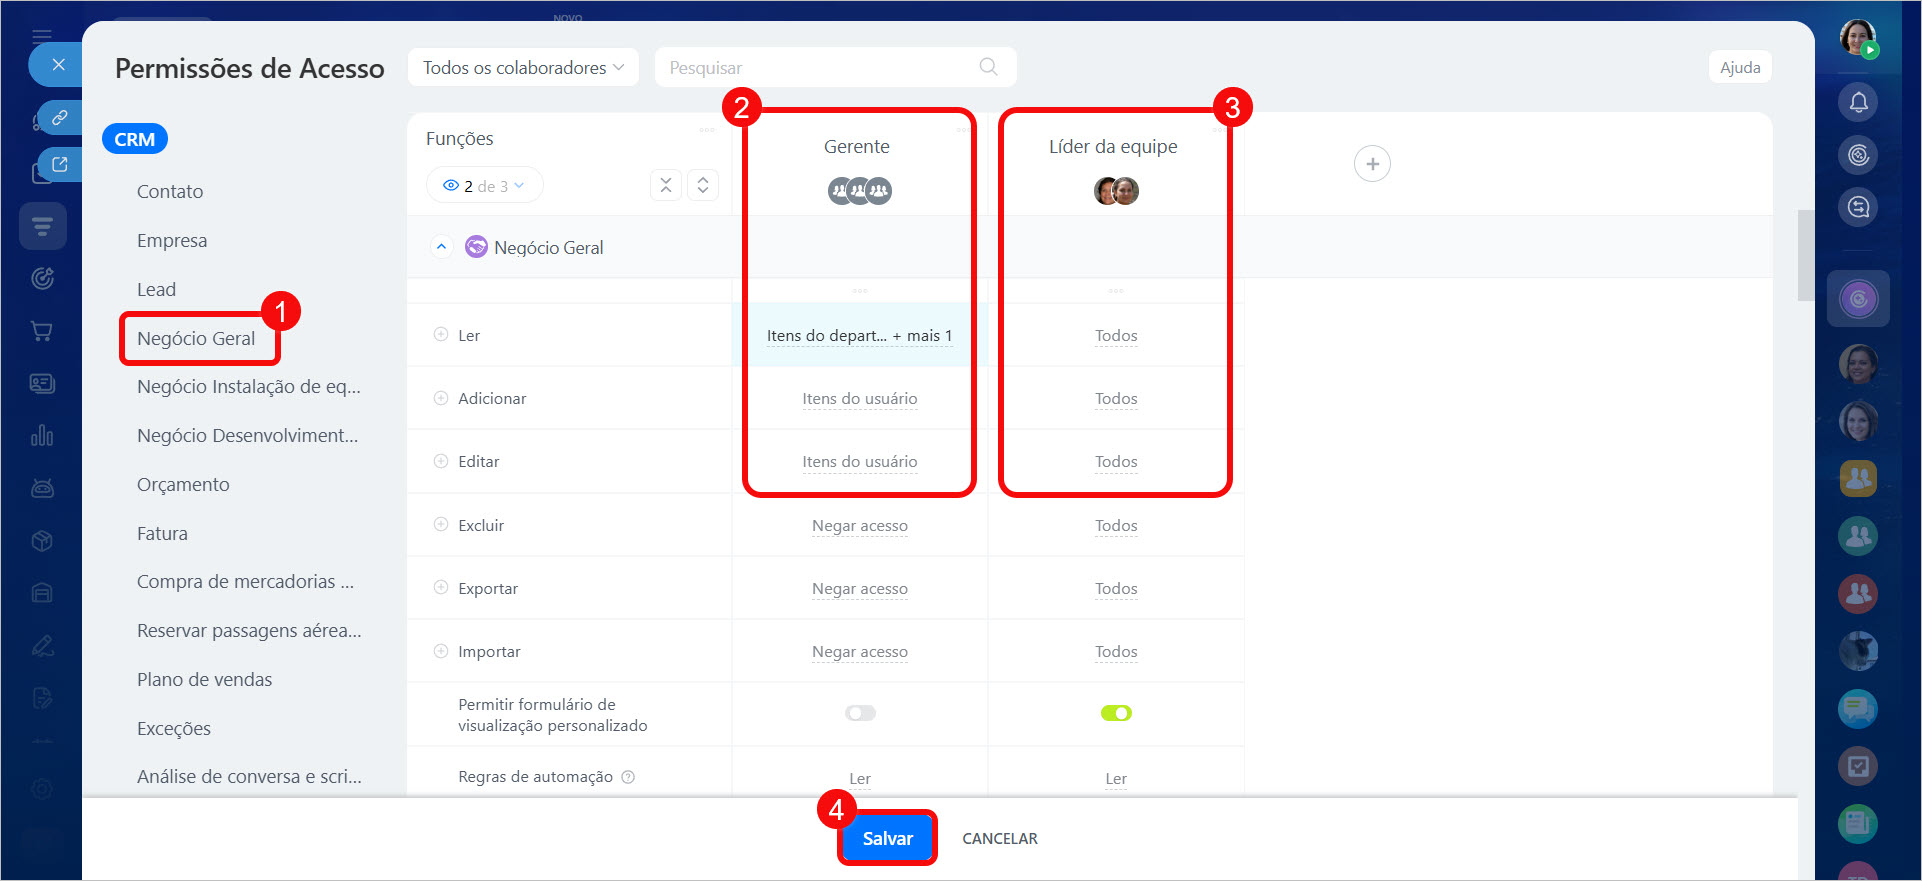
Task: Enable custom view form for Gerente
Action: [859, 713]
